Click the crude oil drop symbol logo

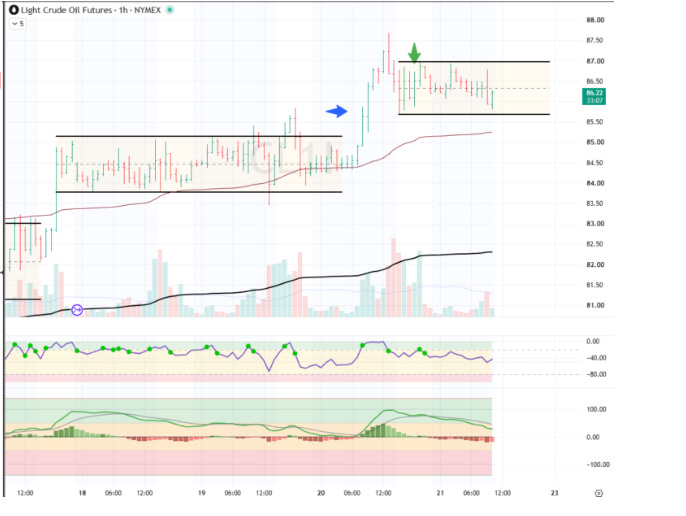pos(14,10)
